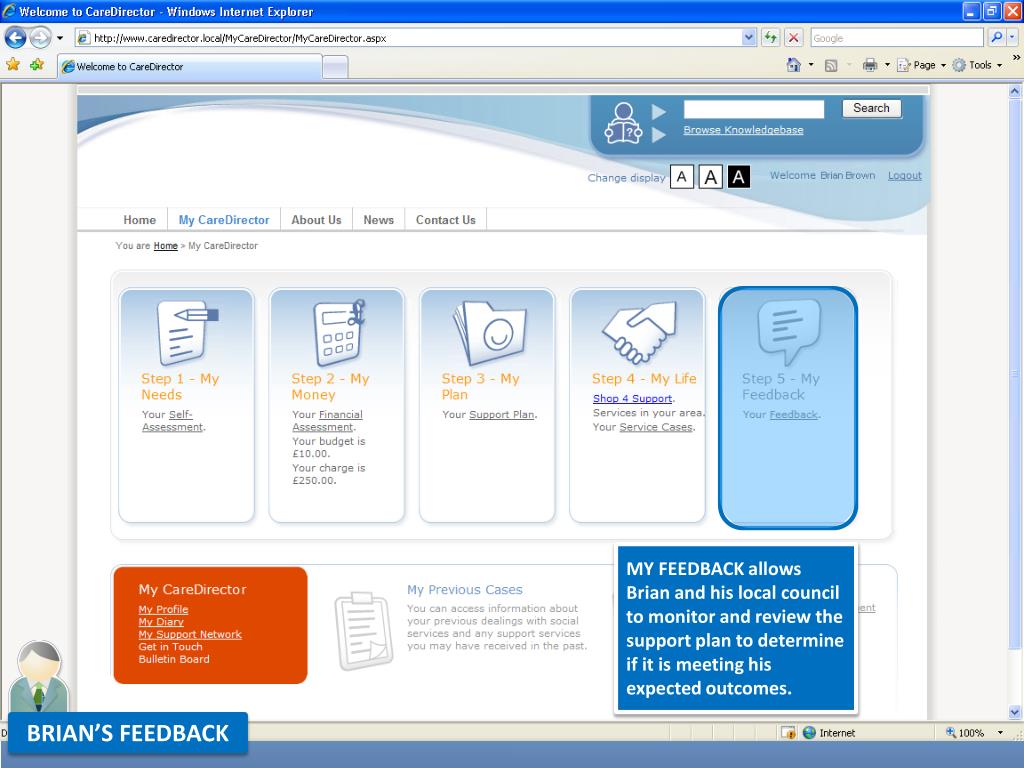Click the Home toolbar icon

(794, 65)
